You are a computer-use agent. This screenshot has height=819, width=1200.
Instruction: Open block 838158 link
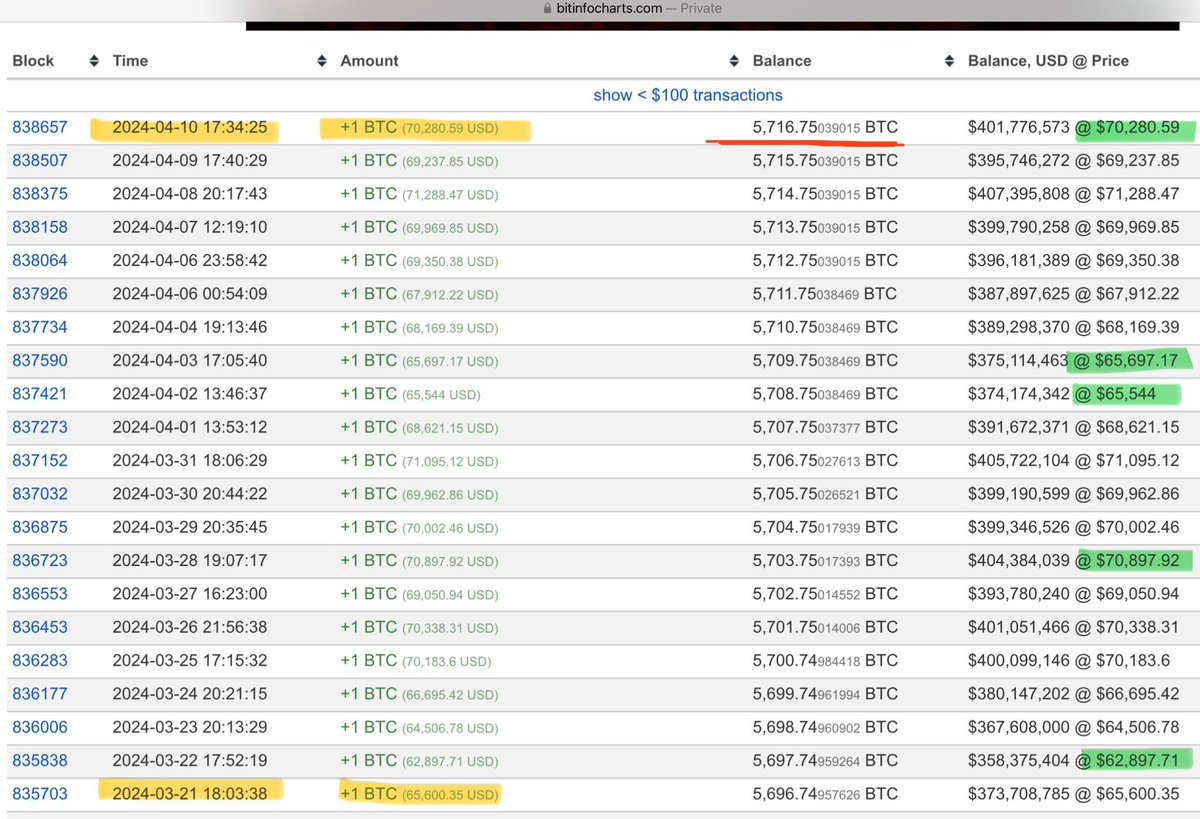click(40, 227)
